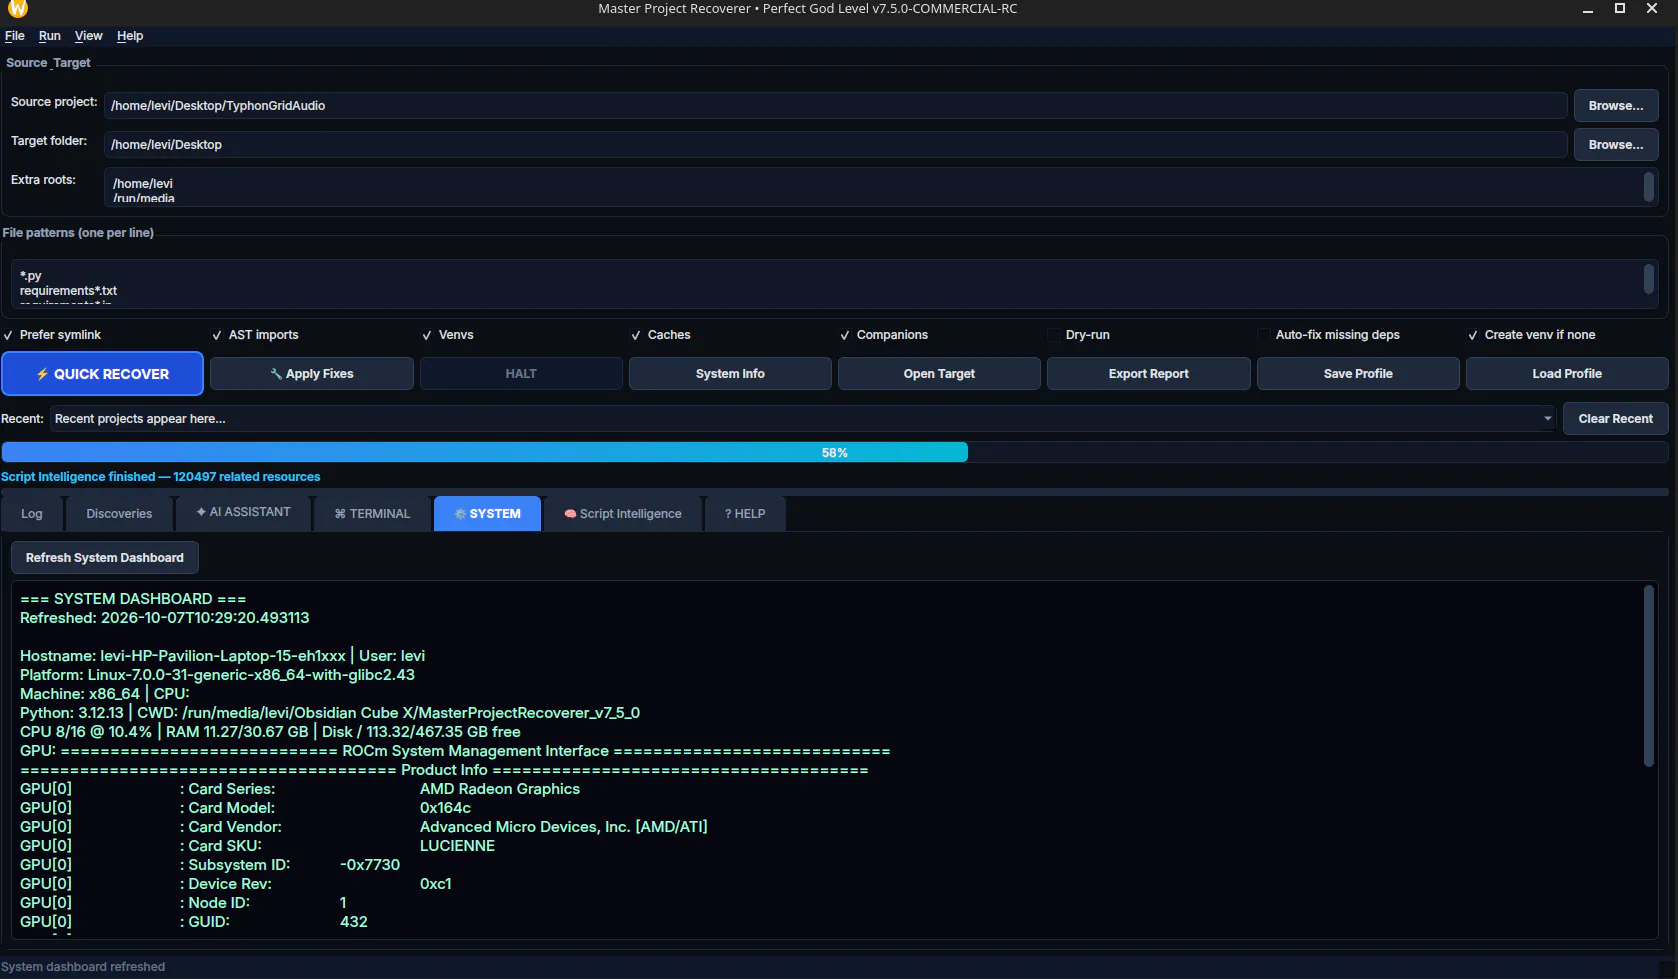
Task: Click the HALT button
Action: click(521, 374)
